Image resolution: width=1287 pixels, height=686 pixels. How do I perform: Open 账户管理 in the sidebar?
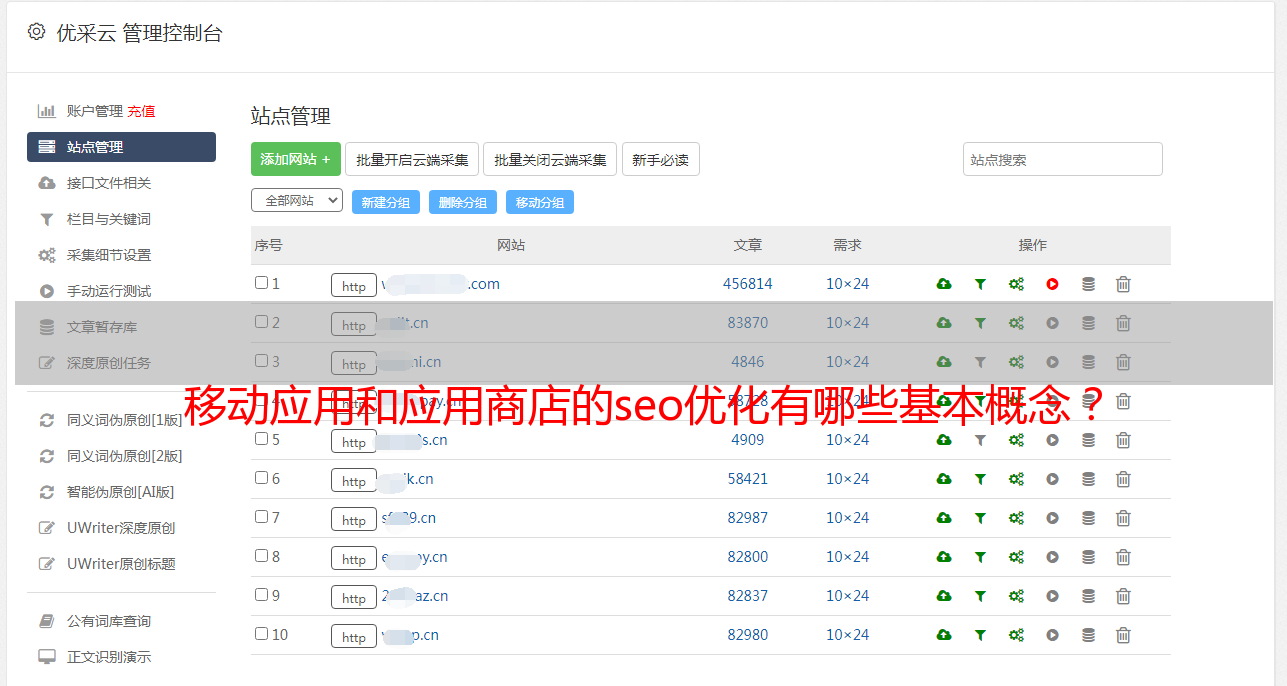tap(95, 111)
